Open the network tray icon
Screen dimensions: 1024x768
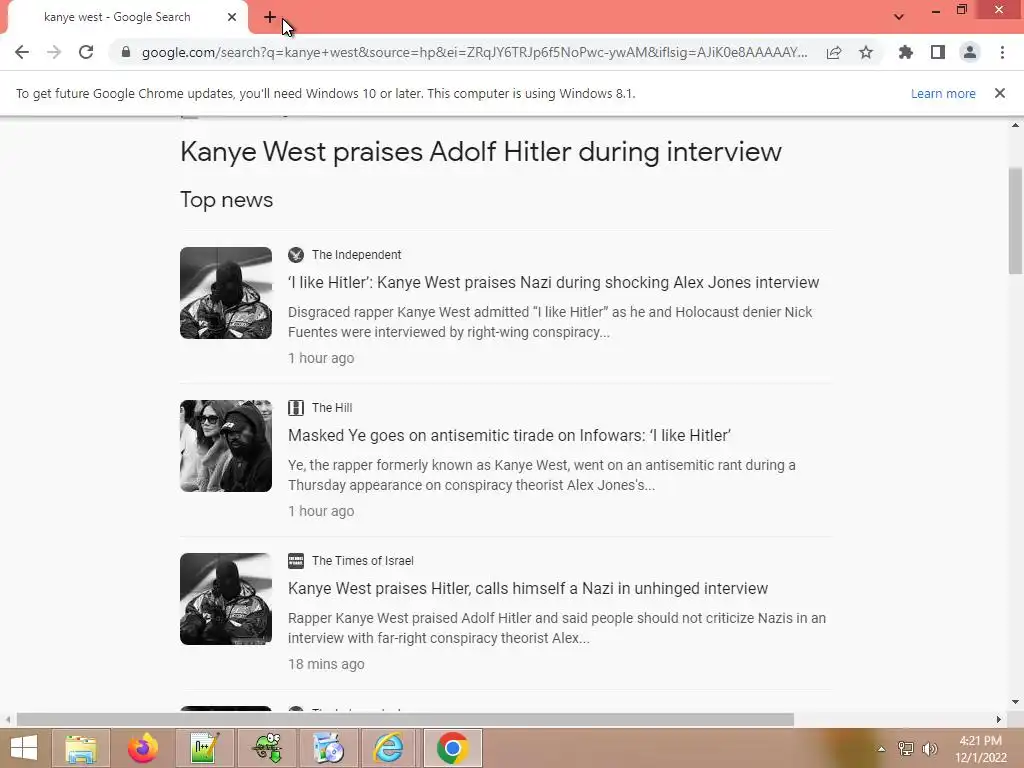pos(906,748)
